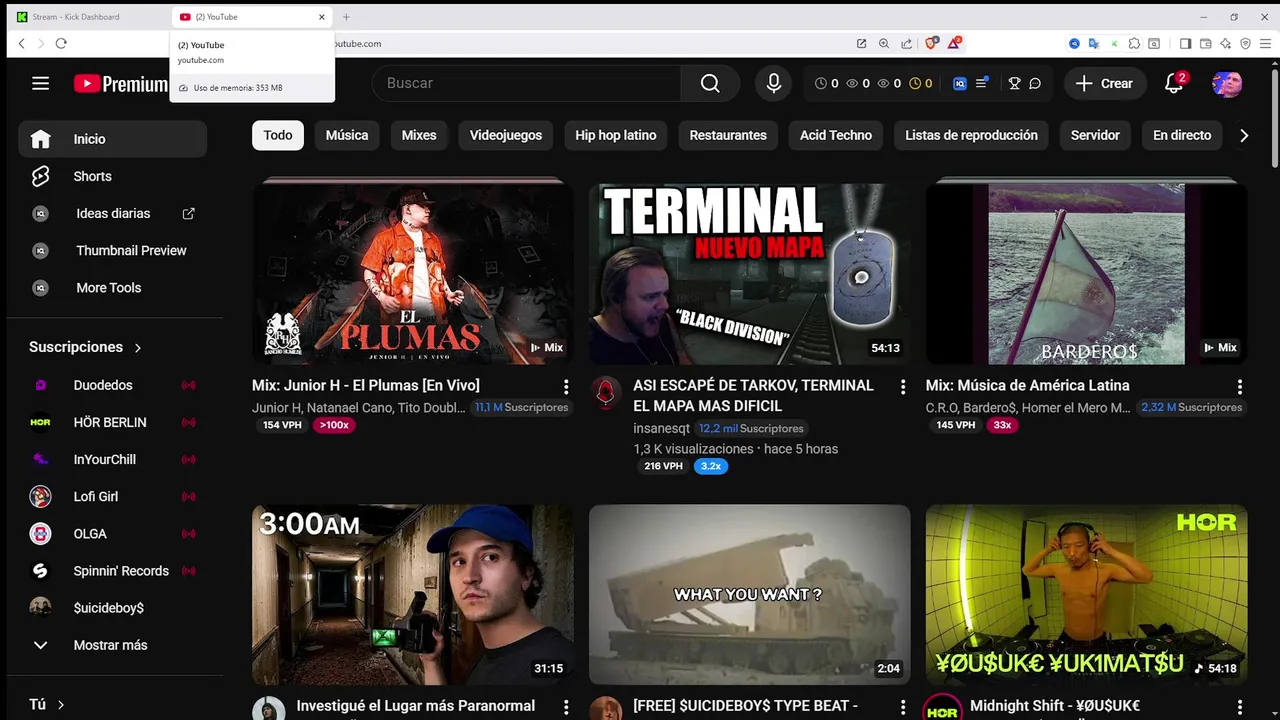Open the Brave VPN shield icon

click(x=1245, y=43)
